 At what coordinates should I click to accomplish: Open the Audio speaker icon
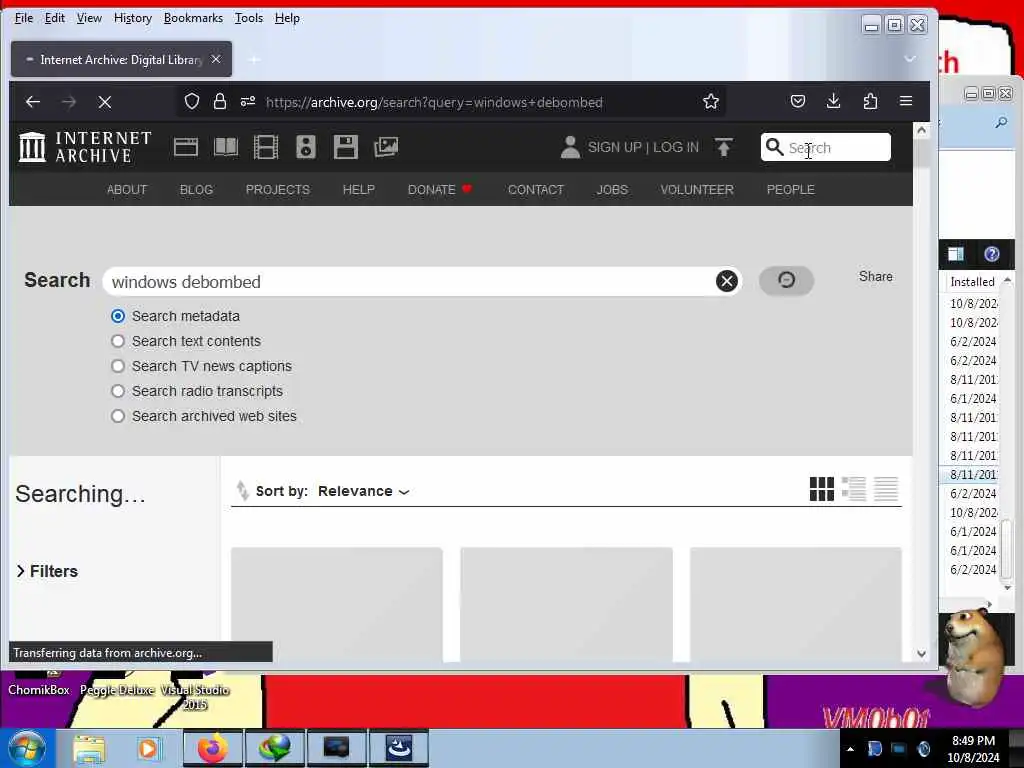306,147
